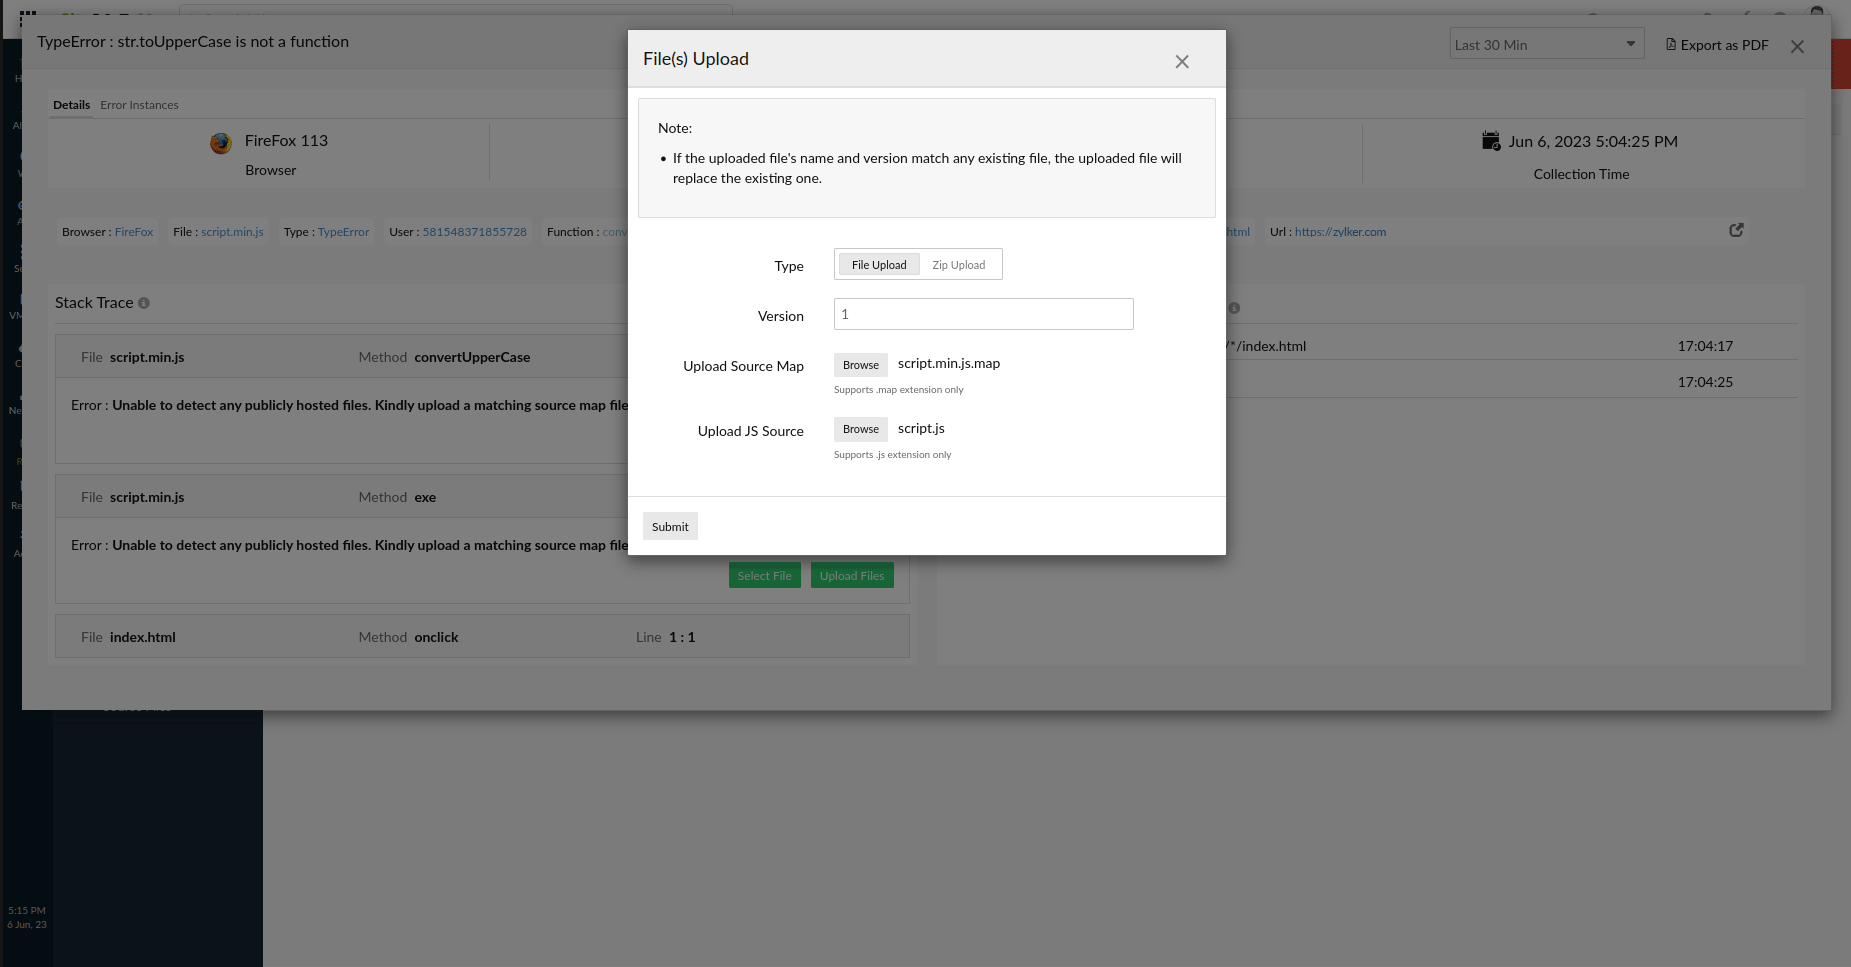
Task: Close the File(s) Upload dialog
Action: click(1181, 62)
